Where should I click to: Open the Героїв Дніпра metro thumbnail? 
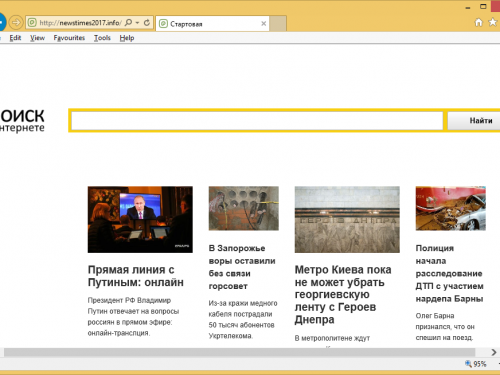[x=347, y=219]
